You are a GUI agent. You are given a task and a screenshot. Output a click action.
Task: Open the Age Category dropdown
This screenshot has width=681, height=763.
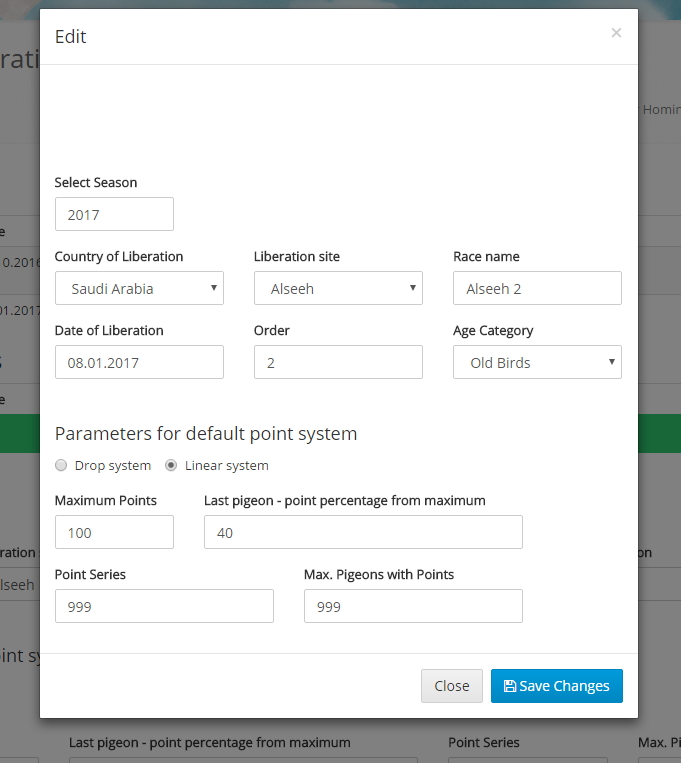[537, 362]
